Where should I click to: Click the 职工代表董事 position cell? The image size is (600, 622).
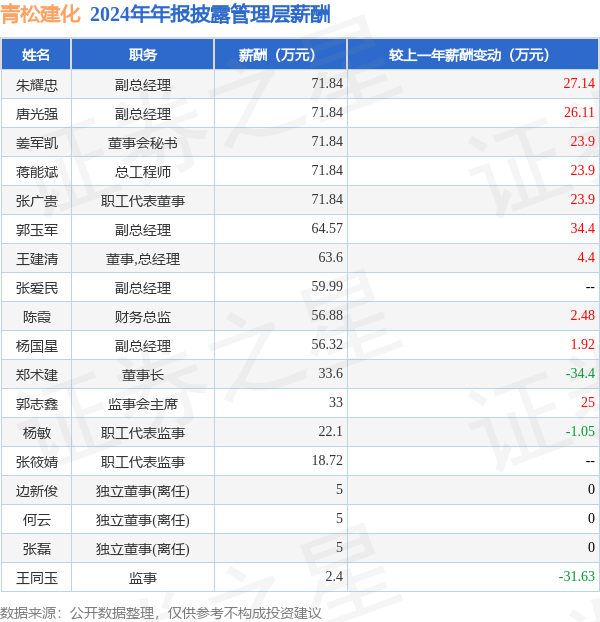[x=143, y=201]
